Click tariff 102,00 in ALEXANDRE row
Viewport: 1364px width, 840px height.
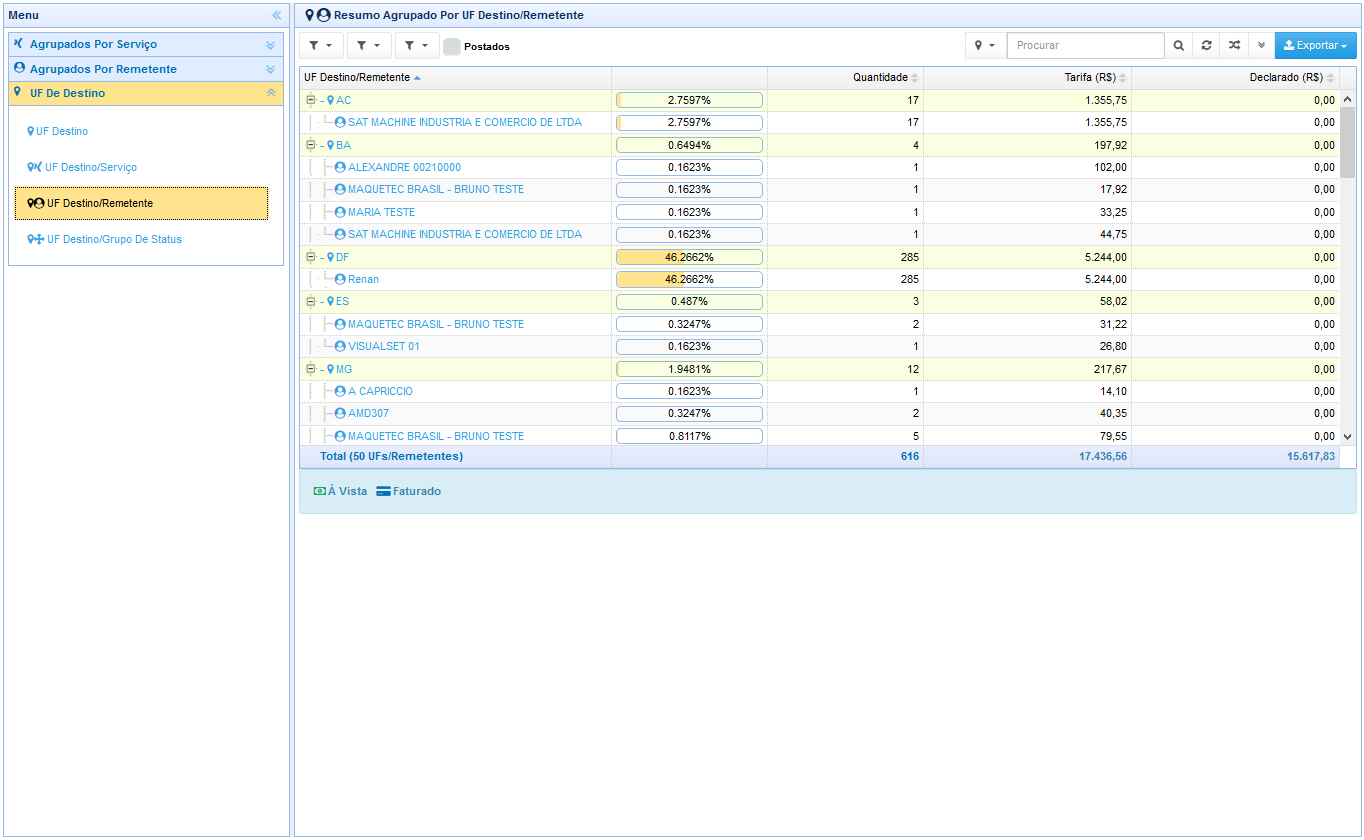(1110, 167)
